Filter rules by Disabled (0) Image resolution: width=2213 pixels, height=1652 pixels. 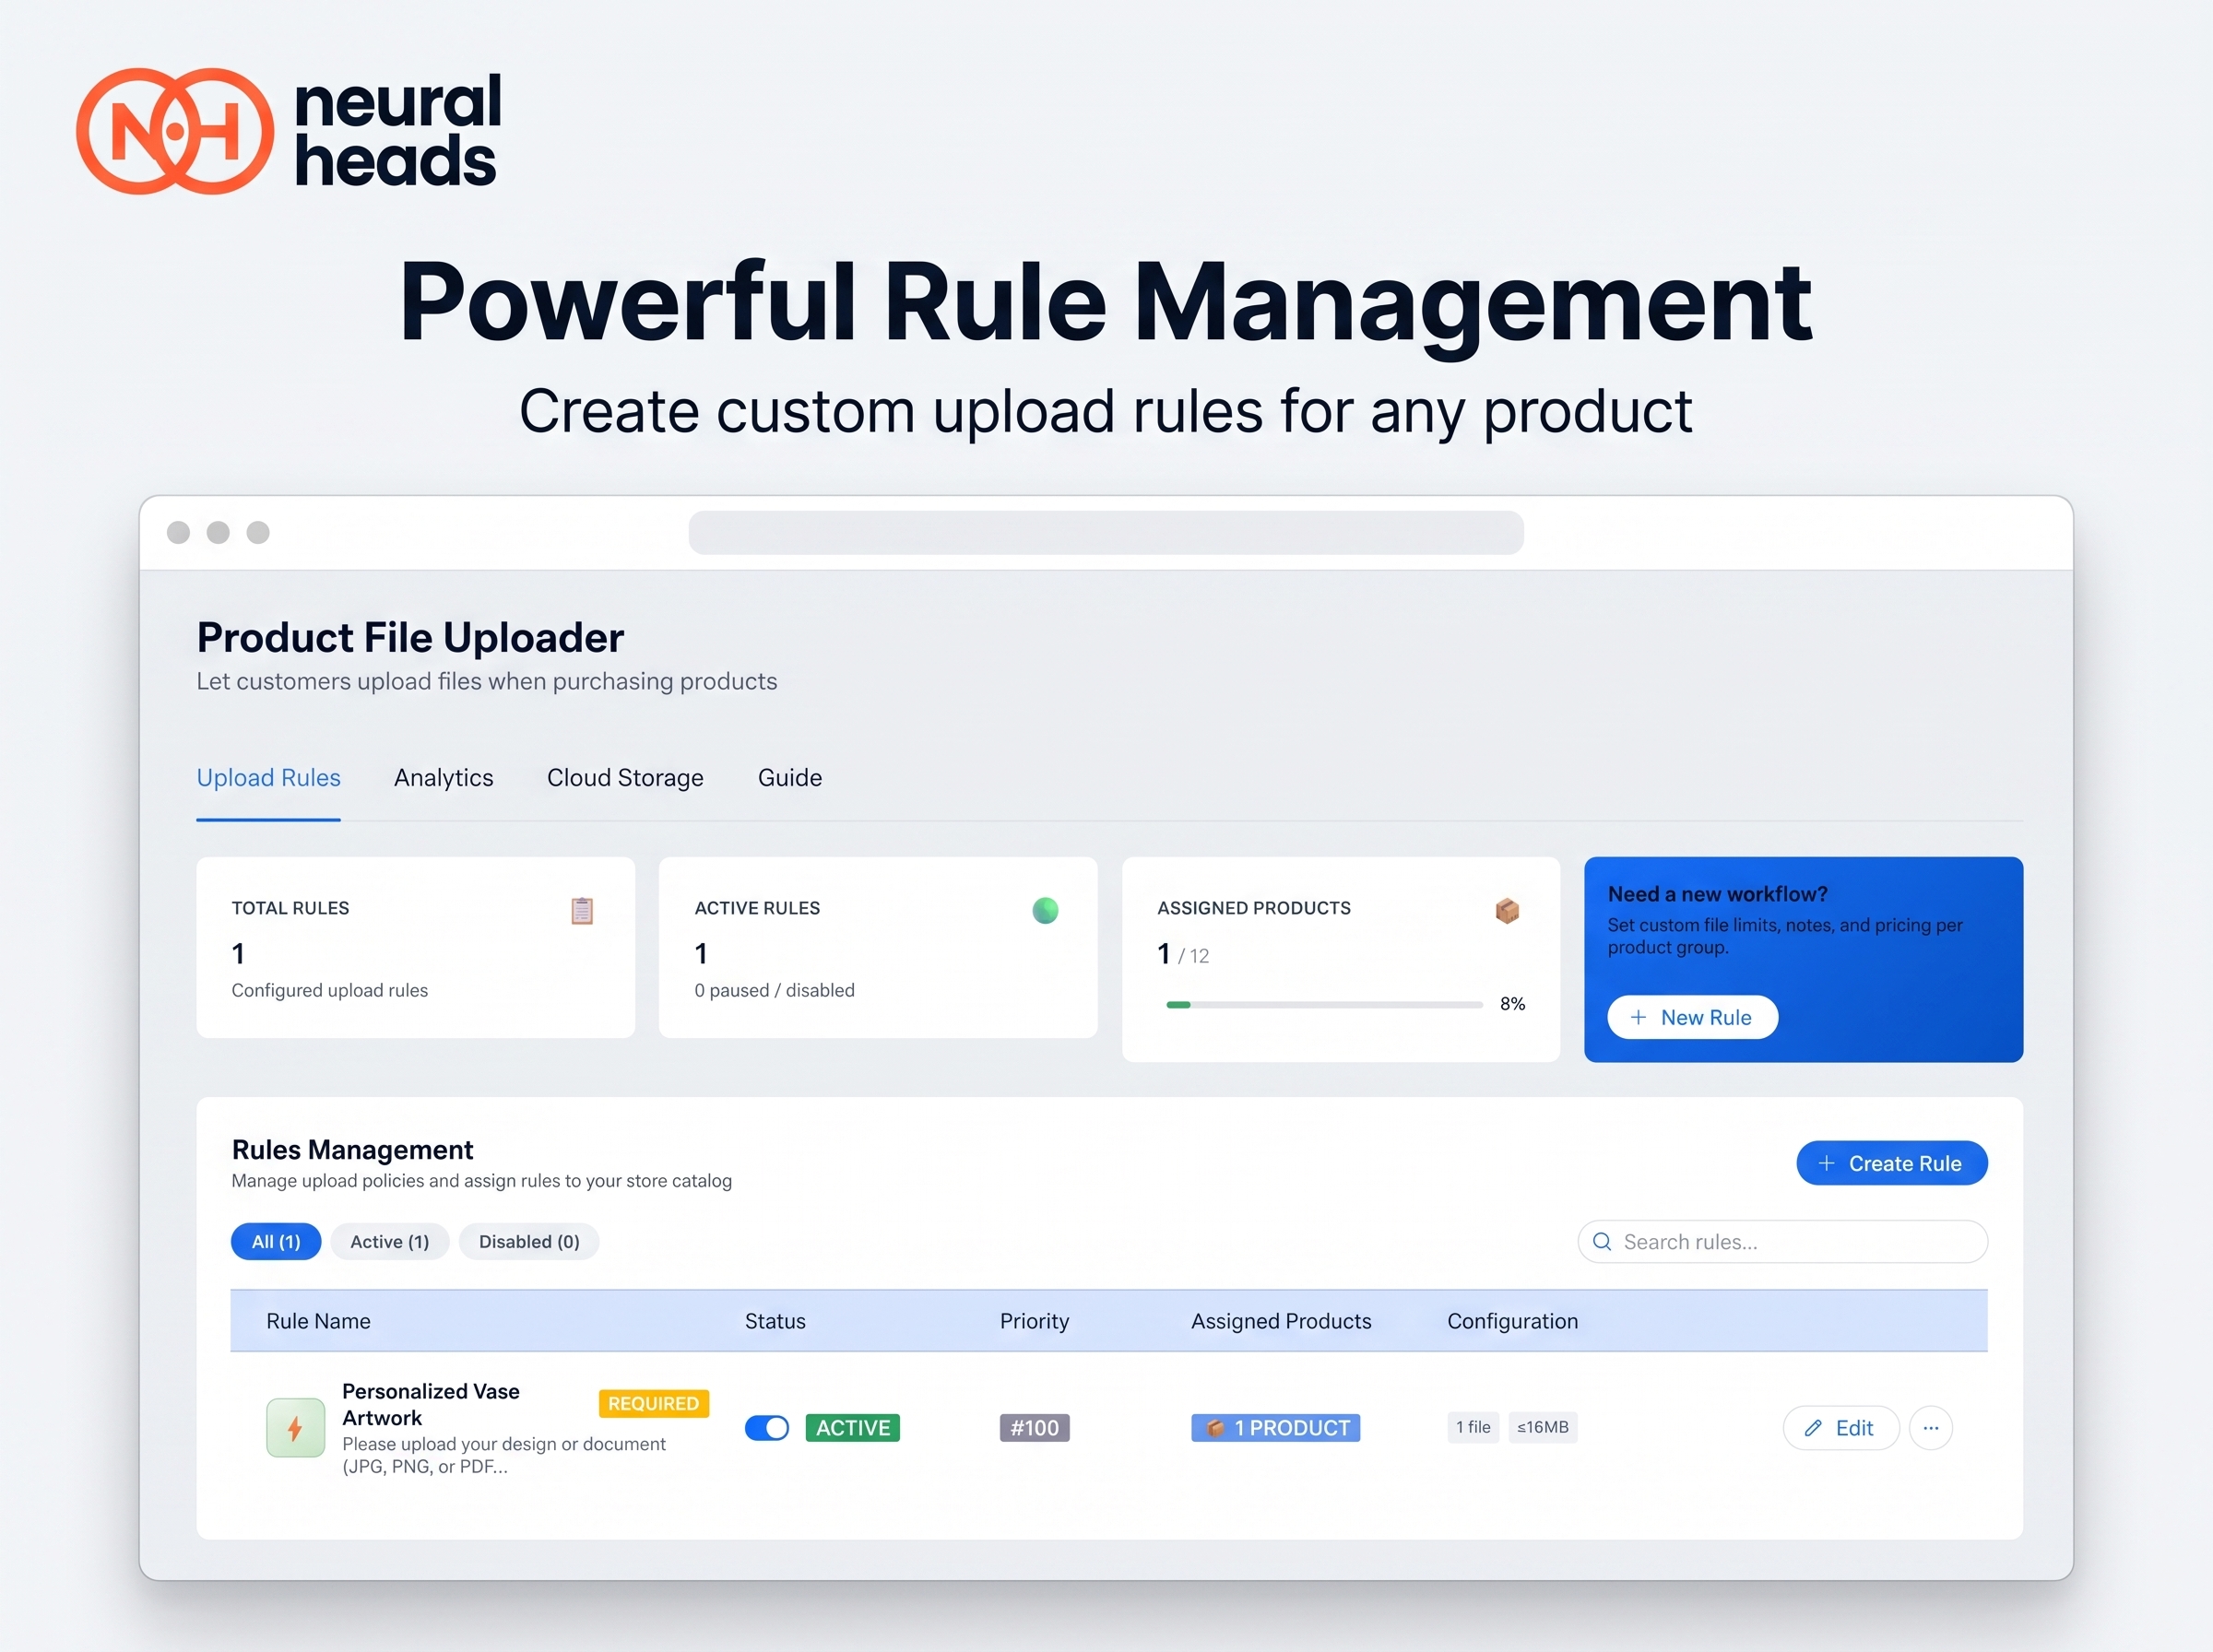(x=529, y=1241)
